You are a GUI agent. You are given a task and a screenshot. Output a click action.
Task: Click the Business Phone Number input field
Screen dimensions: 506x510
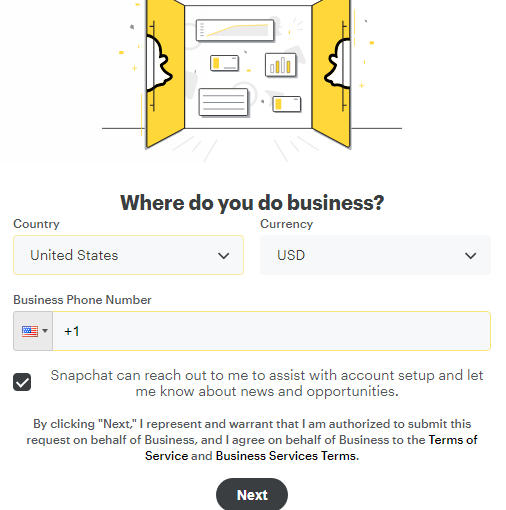[x=271, y=331]
